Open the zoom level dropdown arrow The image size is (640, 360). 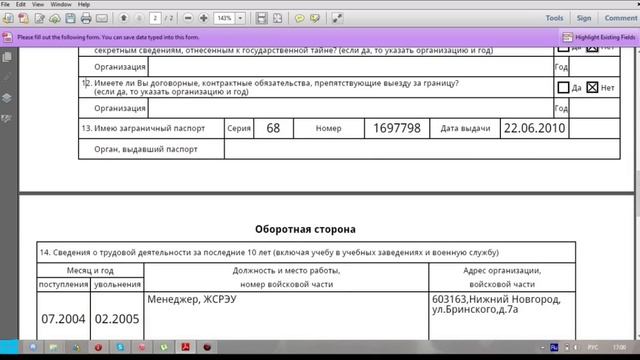tap(240, 18)
